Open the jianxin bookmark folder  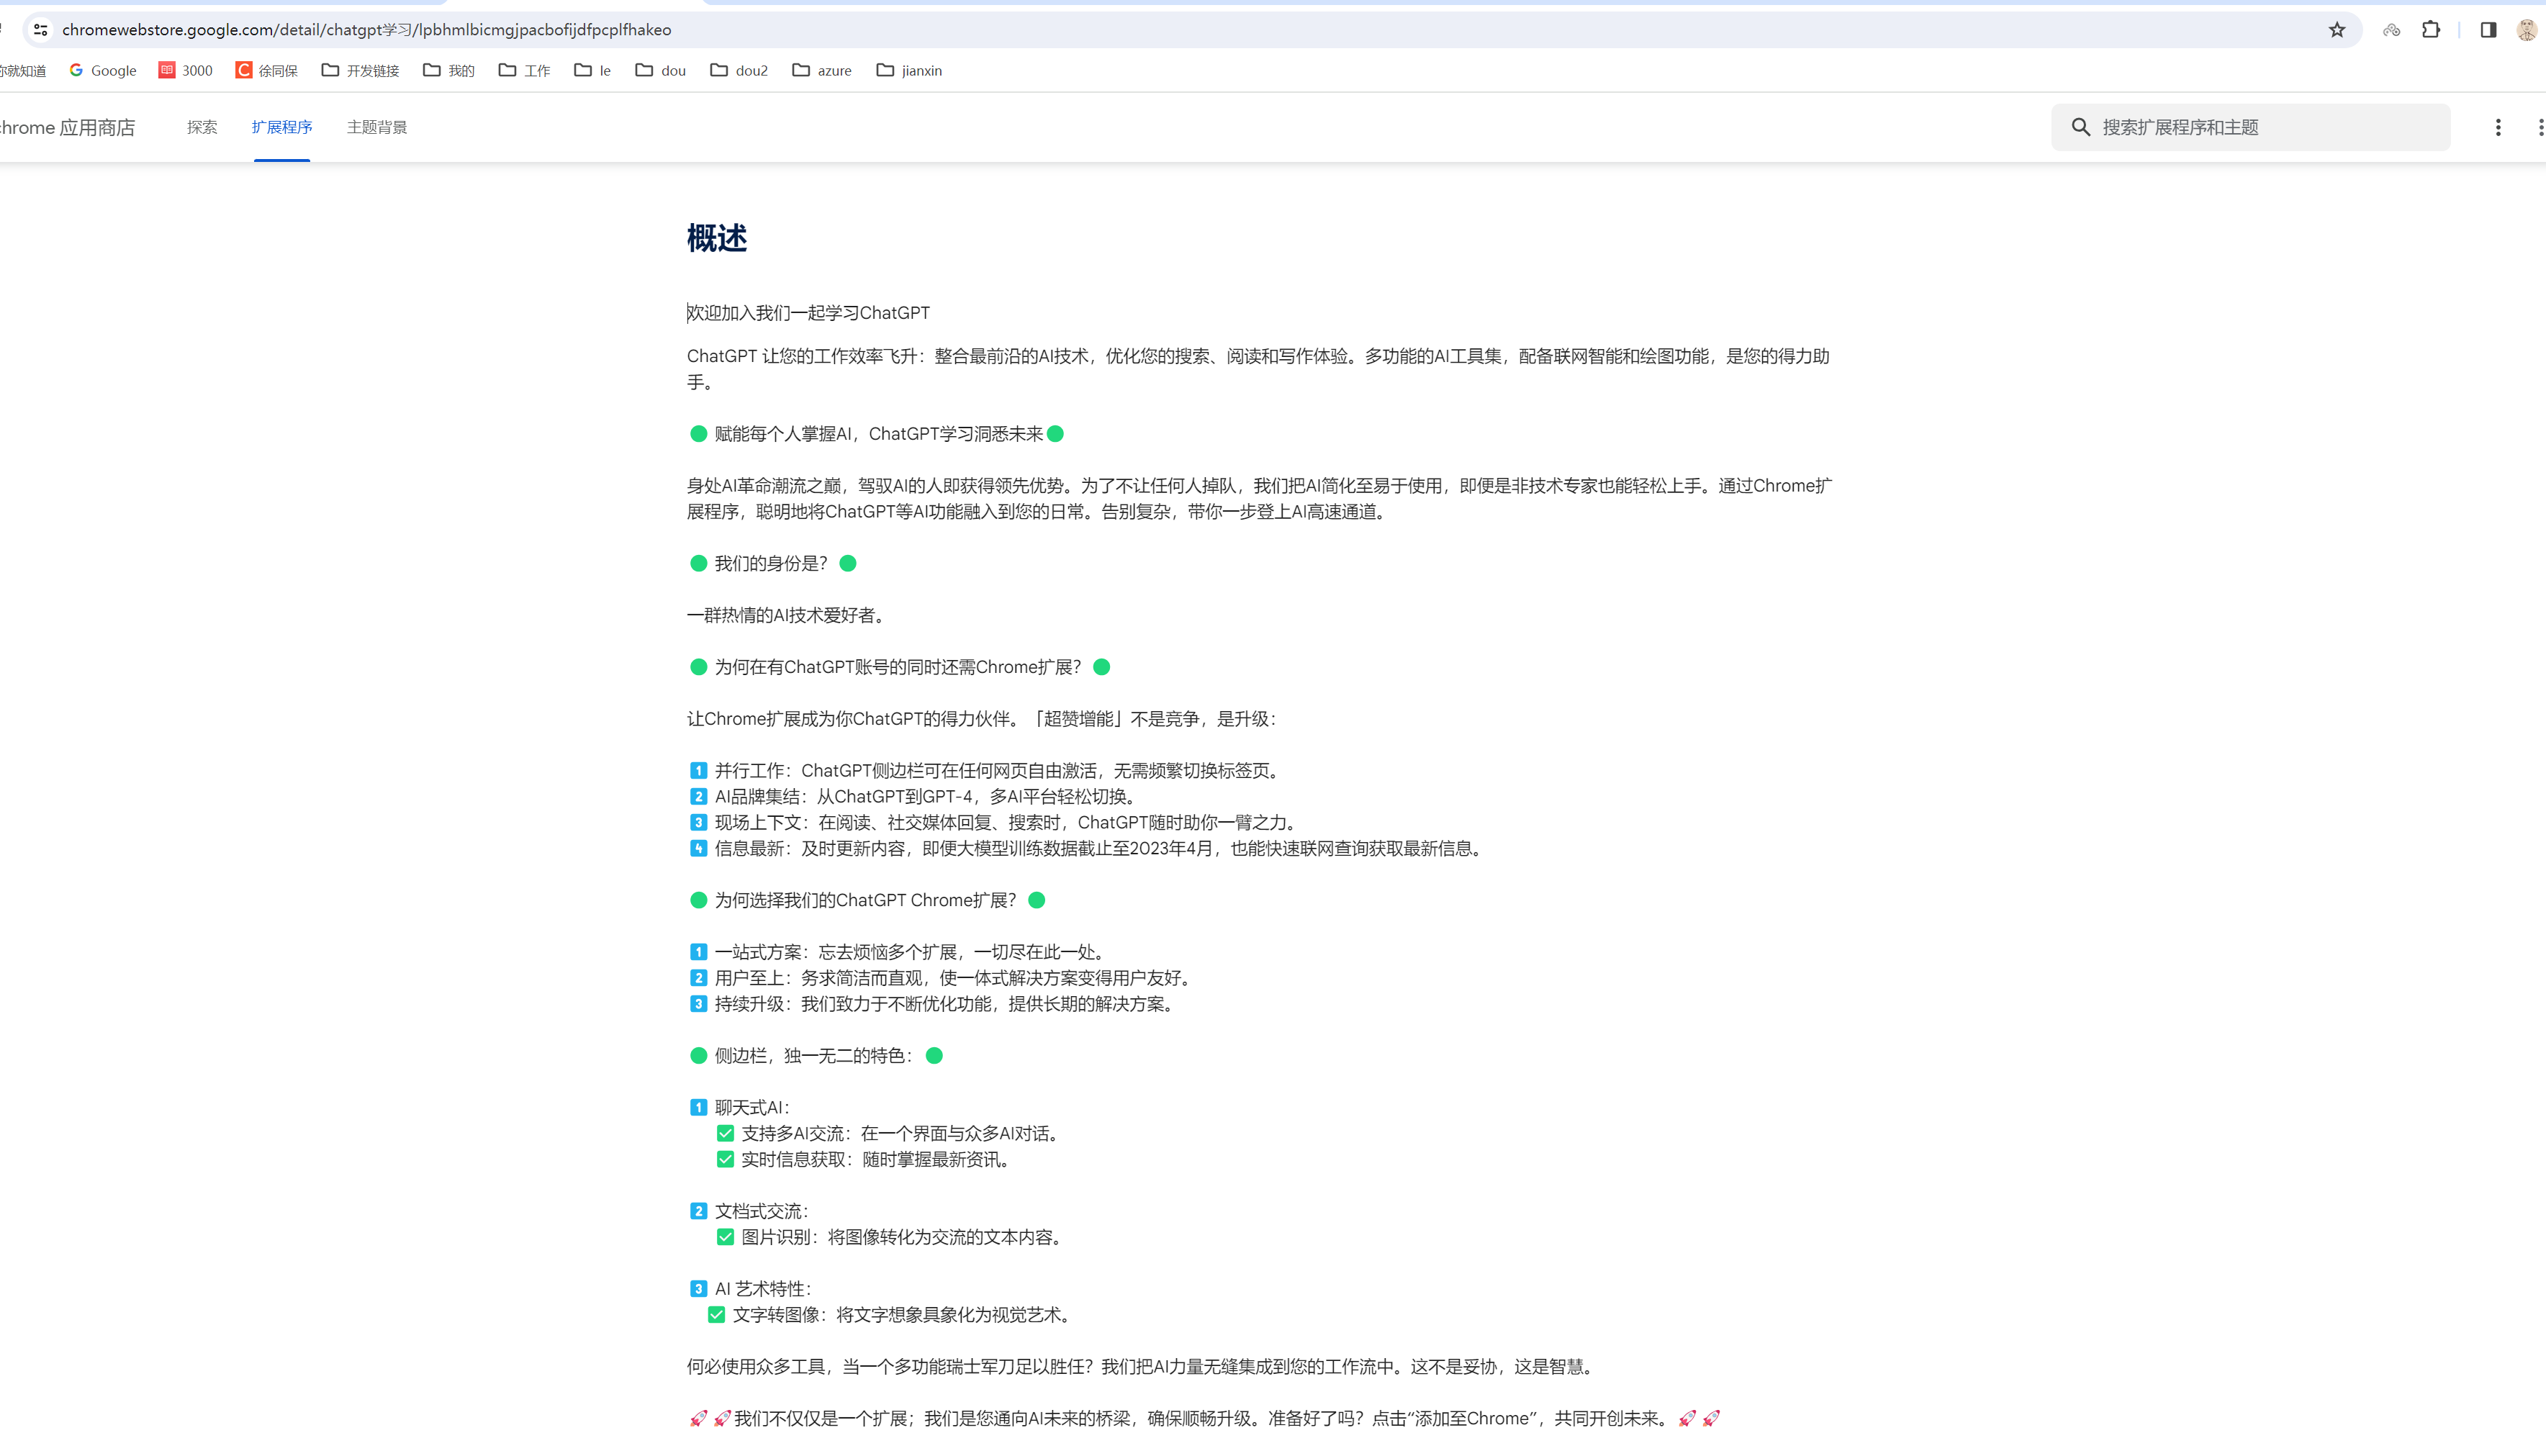(x=909, y=70)
